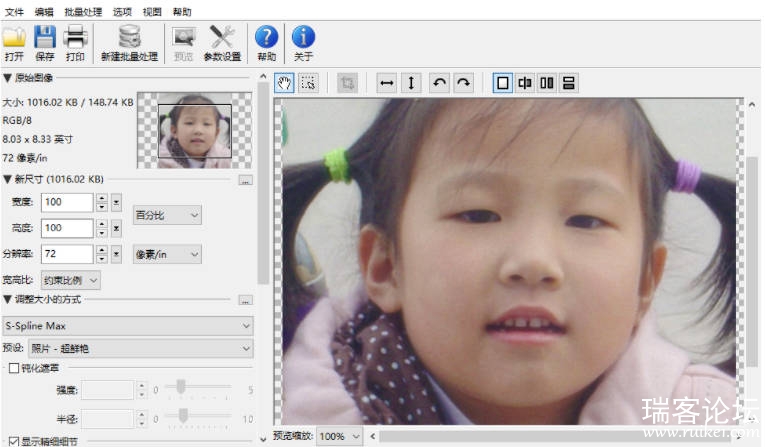
Task: Click the crop tool icon
Action: [x=347, y=83]
